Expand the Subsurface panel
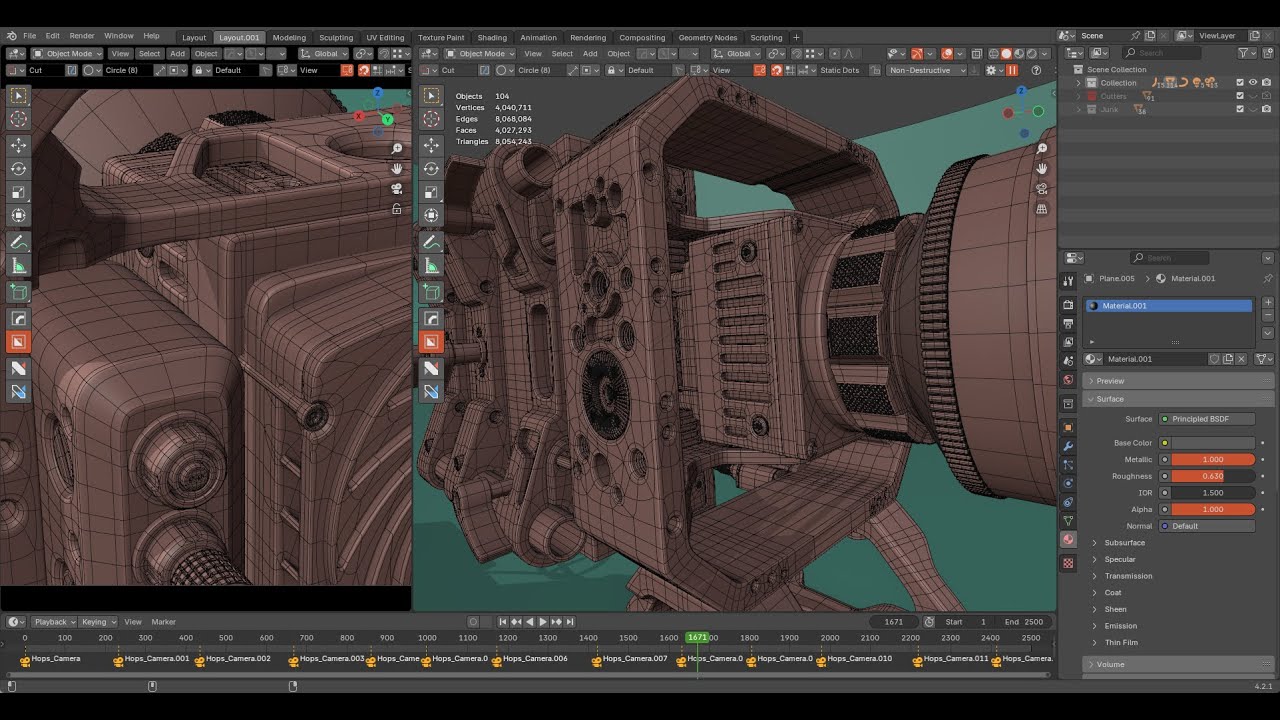Screen dimensions: 1280x720 (x=1124, y=543)
